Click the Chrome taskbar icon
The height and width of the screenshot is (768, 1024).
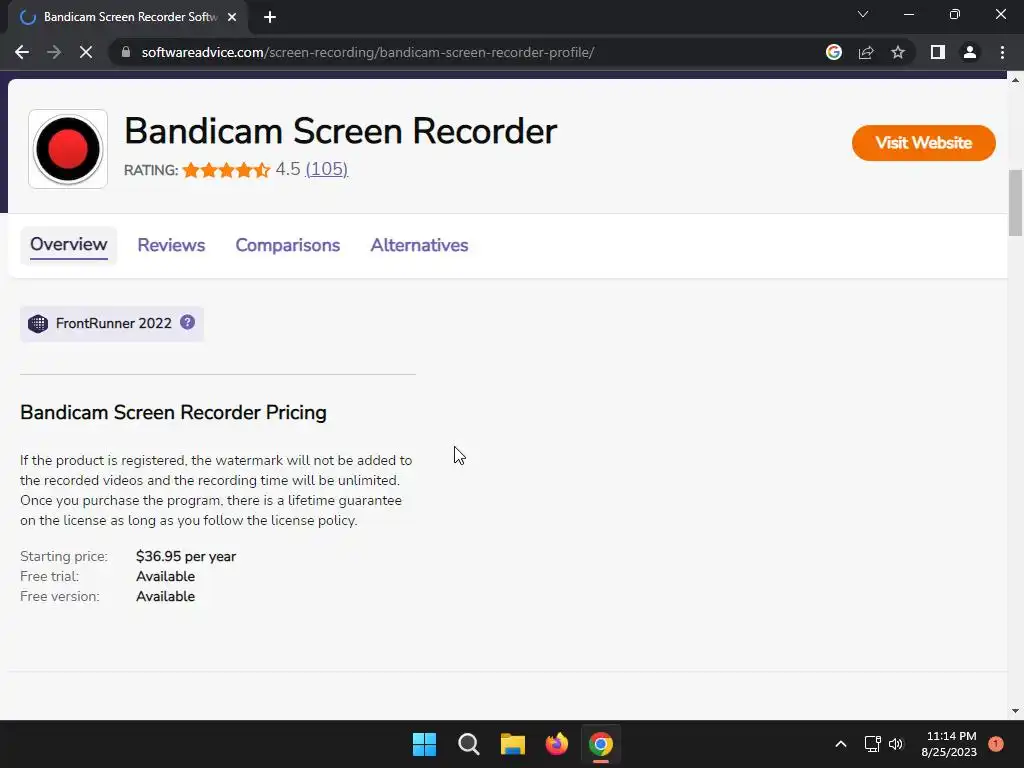click(x=601, y=744)
